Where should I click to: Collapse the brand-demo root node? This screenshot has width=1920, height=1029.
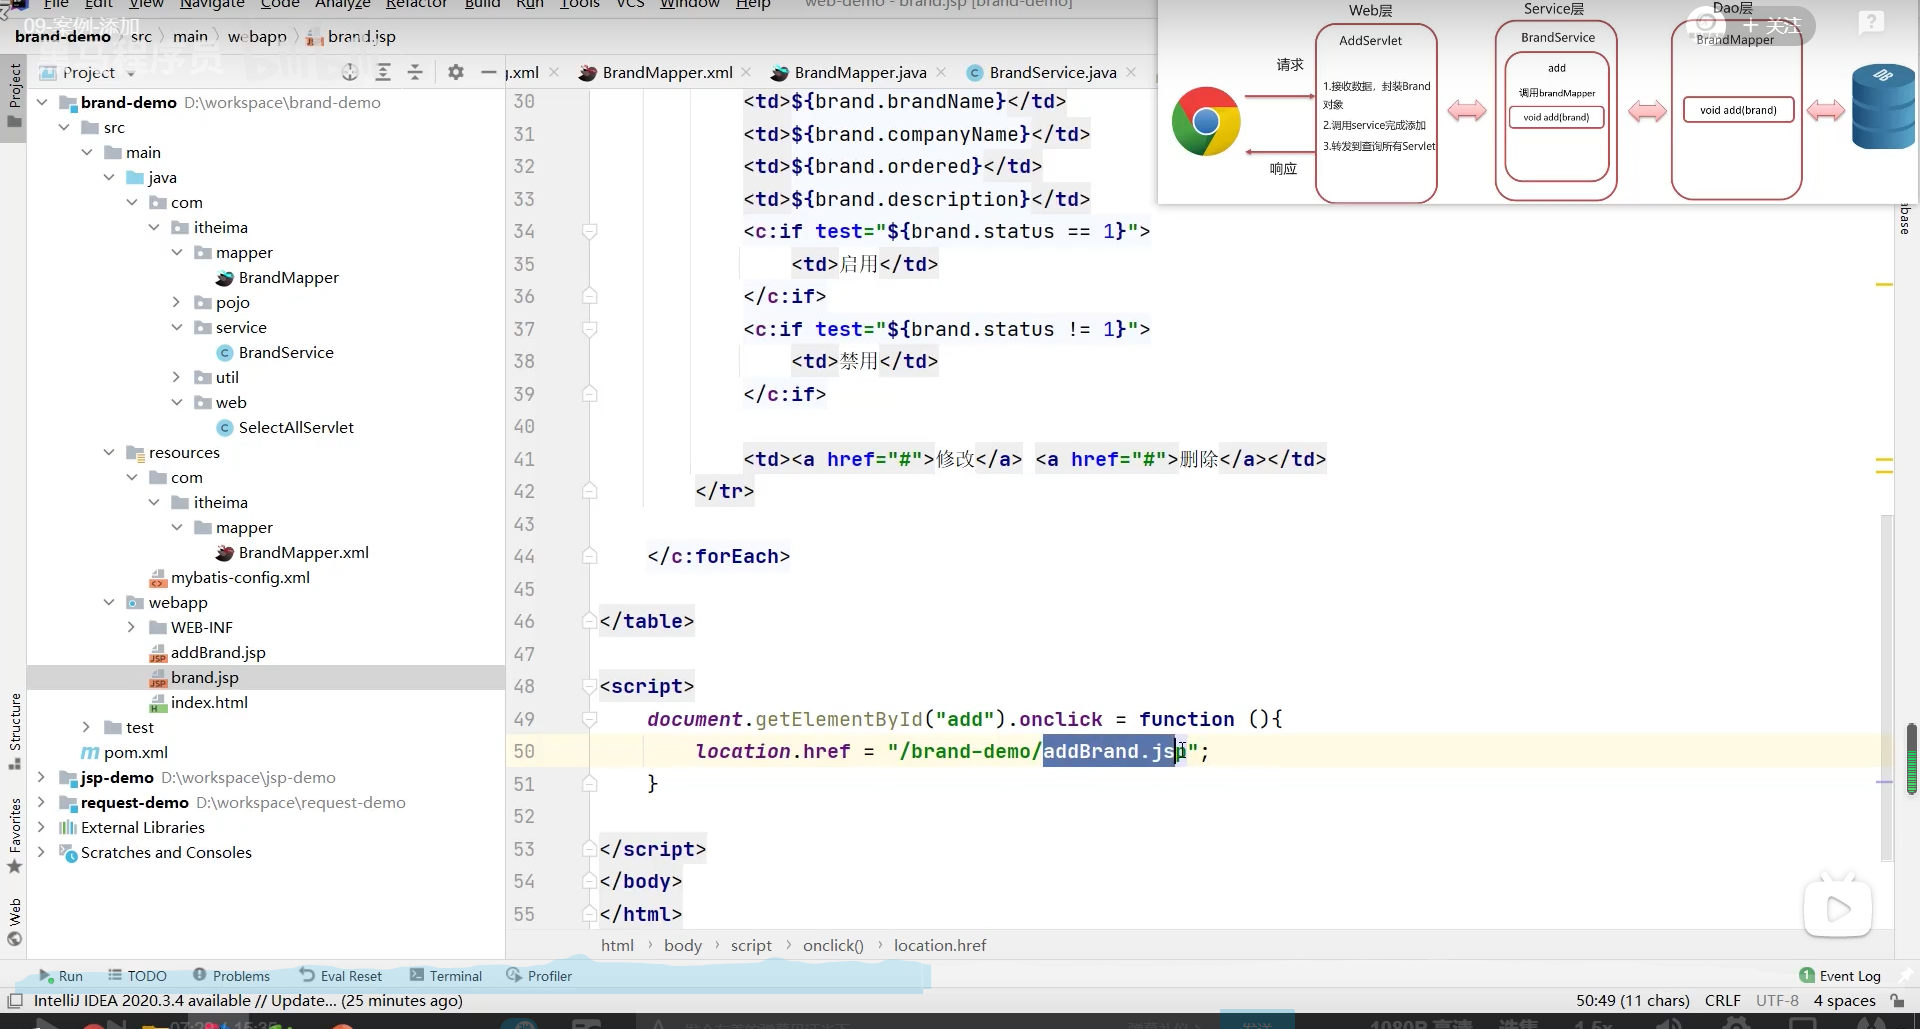tap(42, 102)
